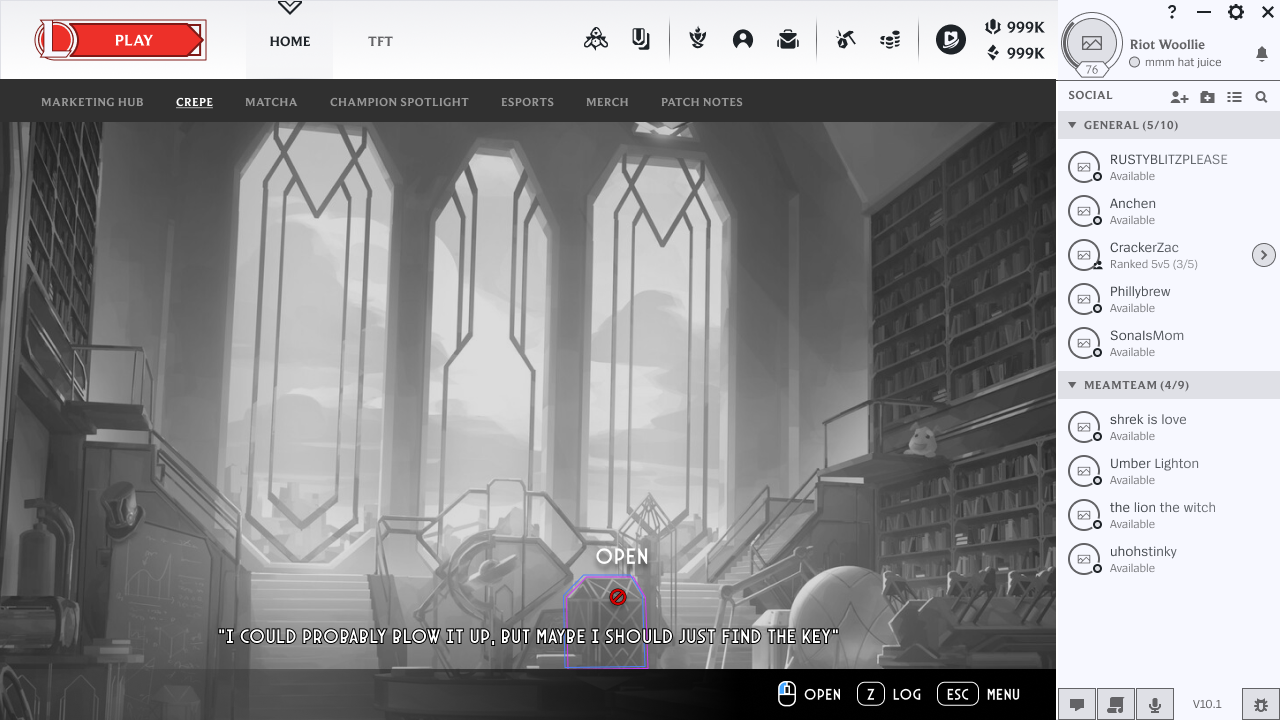Click the bug report icon
The height and width of the screenshot is (720, 1280).
coord(1260,704)
